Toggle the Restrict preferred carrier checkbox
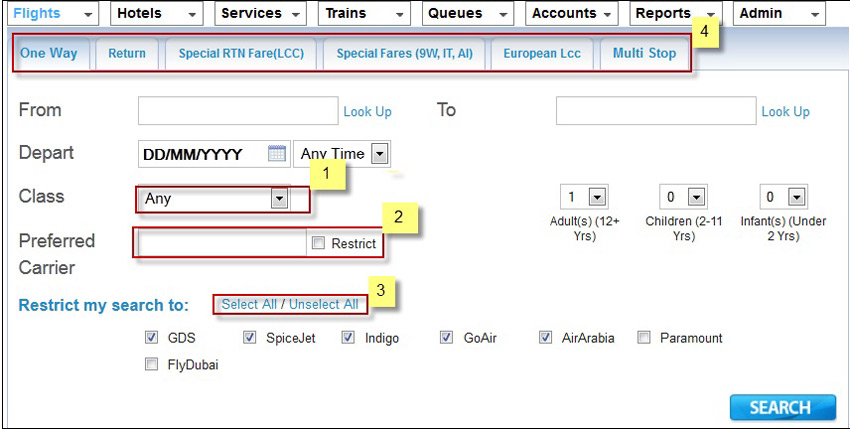 pyautogui.click(x=318, y=243)
